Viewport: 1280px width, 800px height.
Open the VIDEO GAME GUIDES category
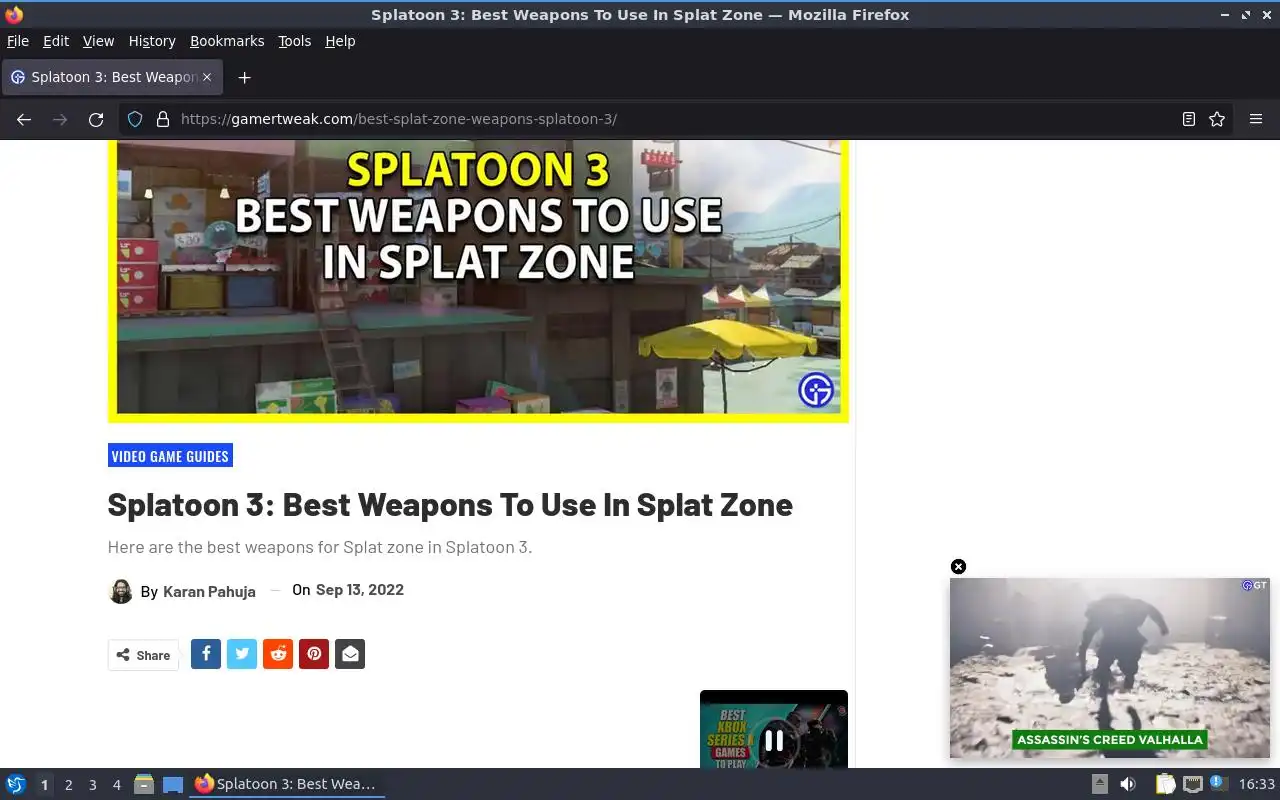coord(170,456)
